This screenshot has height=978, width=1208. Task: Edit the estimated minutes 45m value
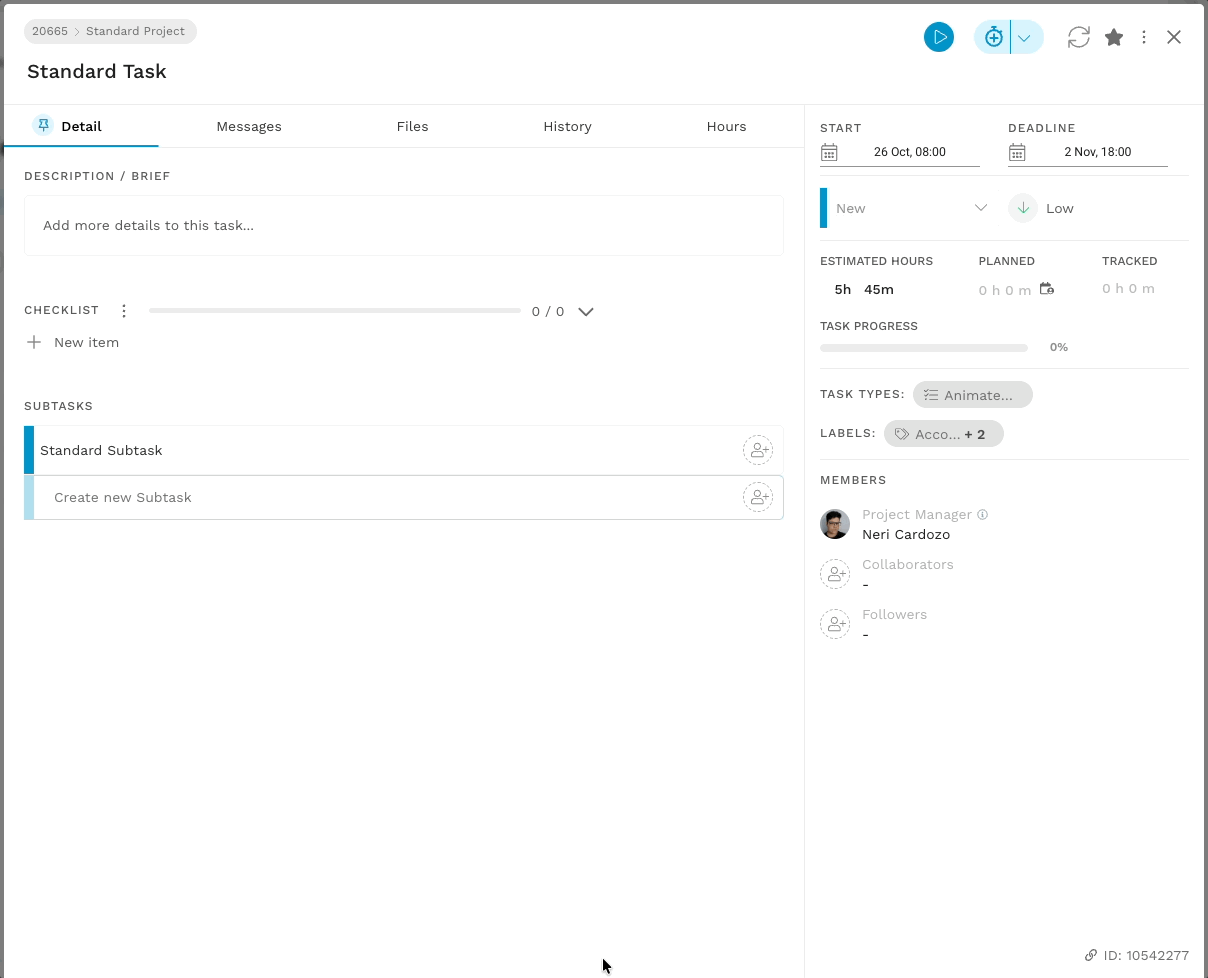[879, 289]
